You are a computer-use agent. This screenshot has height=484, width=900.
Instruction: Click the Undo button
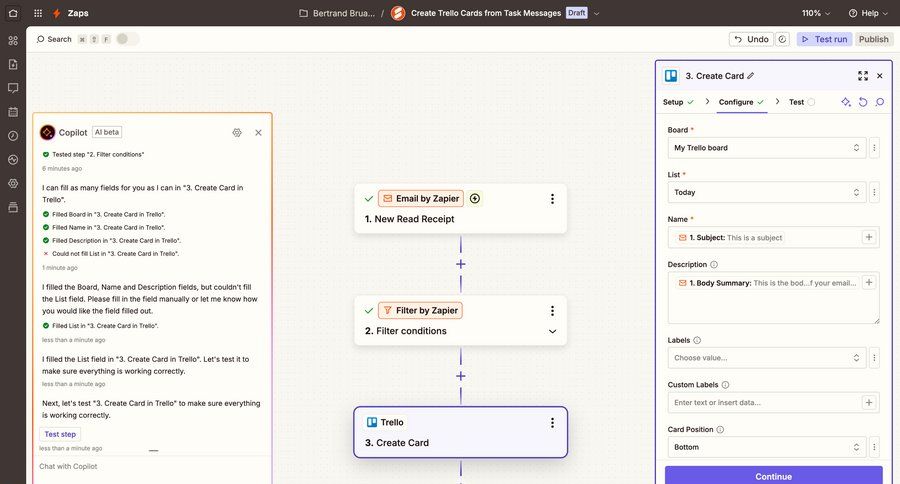(751, 39)
